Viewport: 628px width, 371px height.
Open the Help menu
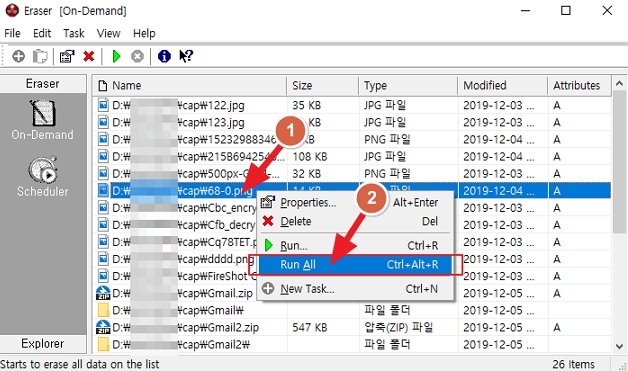pos(144,33)
